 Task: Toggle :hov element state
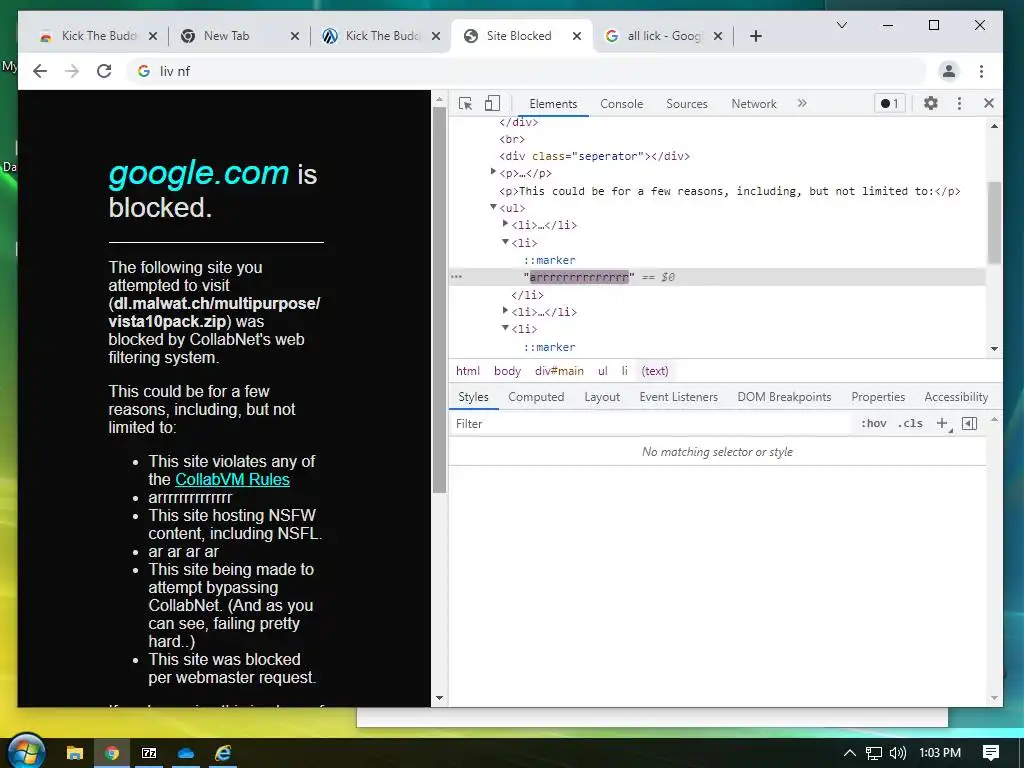[x=873, y=423]
